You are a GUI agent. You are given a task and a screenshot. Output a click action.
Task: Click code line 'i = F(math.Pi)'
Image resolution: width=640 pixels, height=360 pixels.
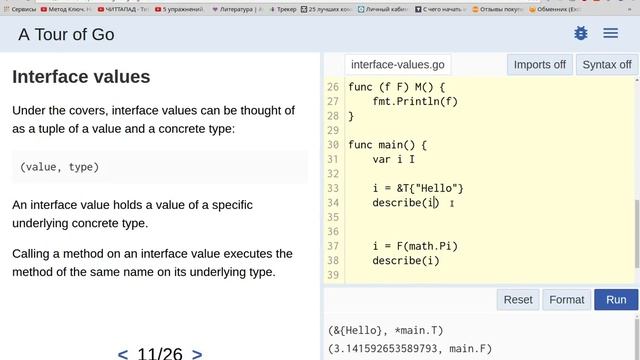(x=415, y=246)
